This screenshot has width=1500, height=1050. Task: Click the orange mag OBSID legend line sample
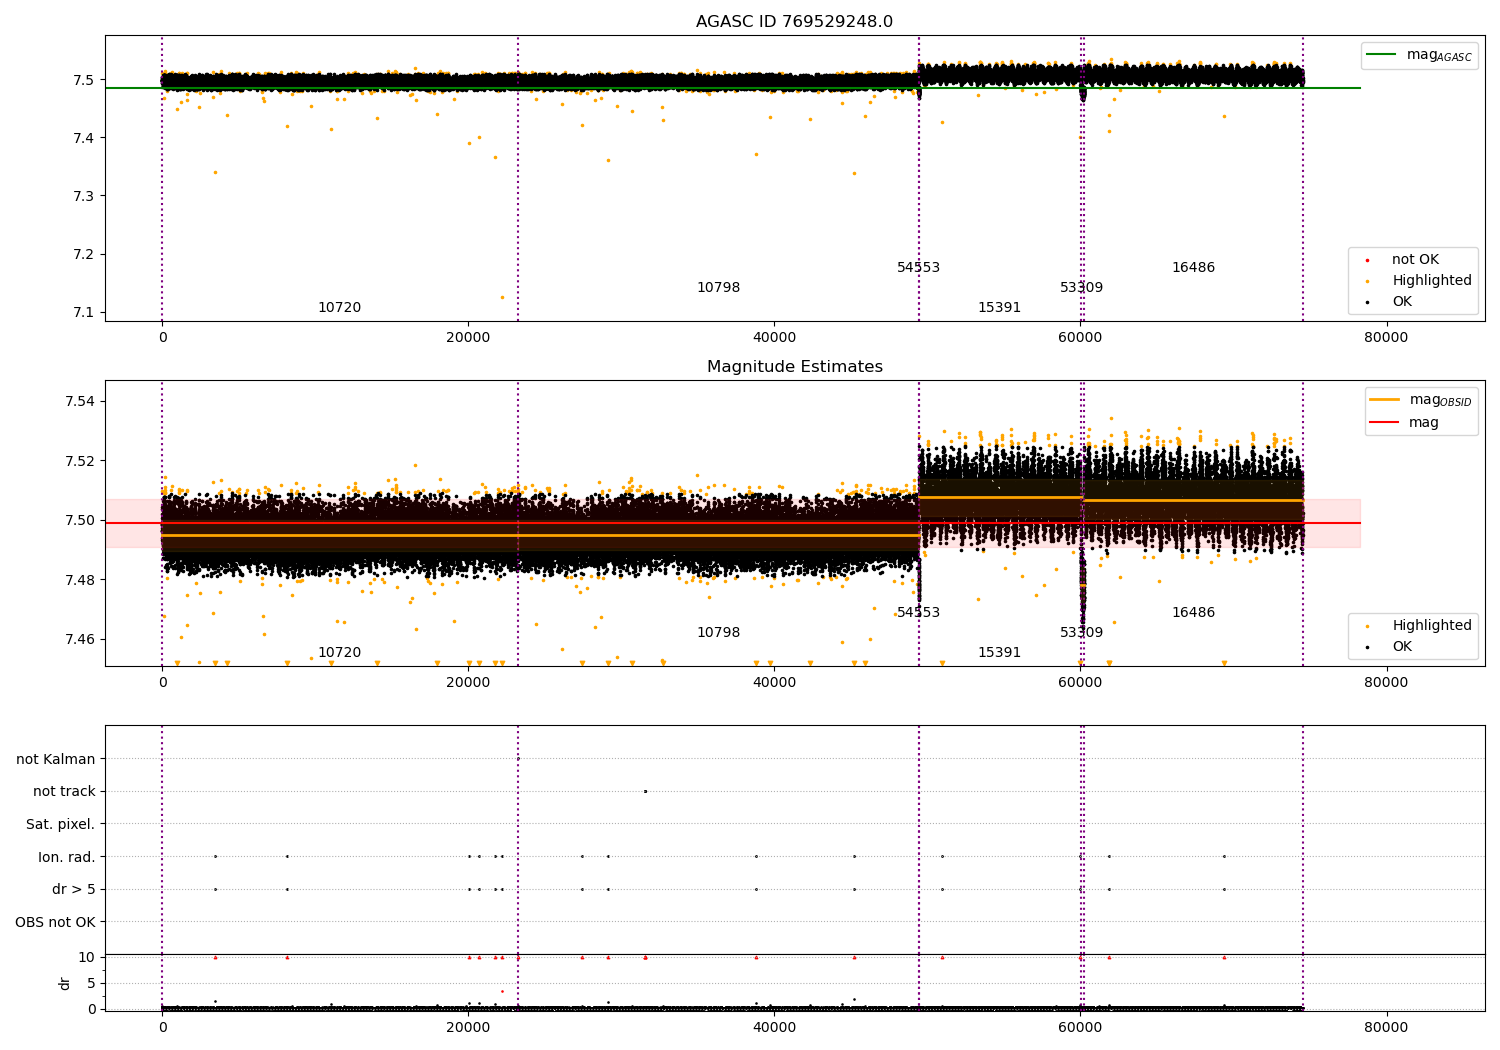[1384, 400]
